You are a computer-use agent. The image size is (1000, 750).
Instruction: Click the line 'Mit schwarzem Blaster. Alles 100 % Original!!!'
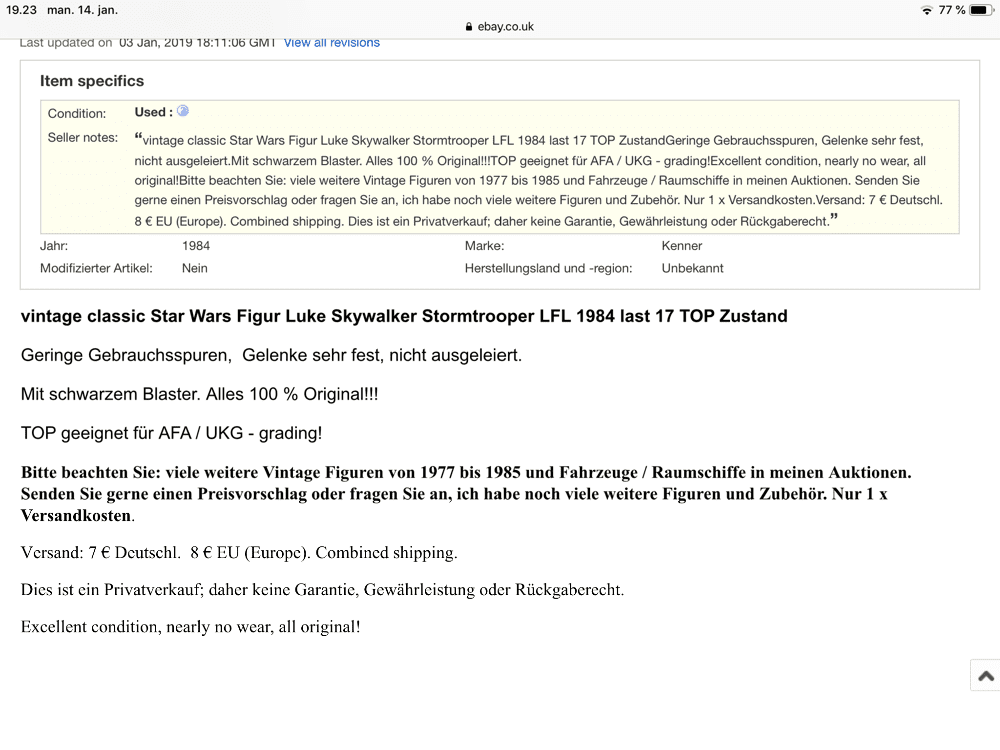pyautogui.click(x=200, y=394)
